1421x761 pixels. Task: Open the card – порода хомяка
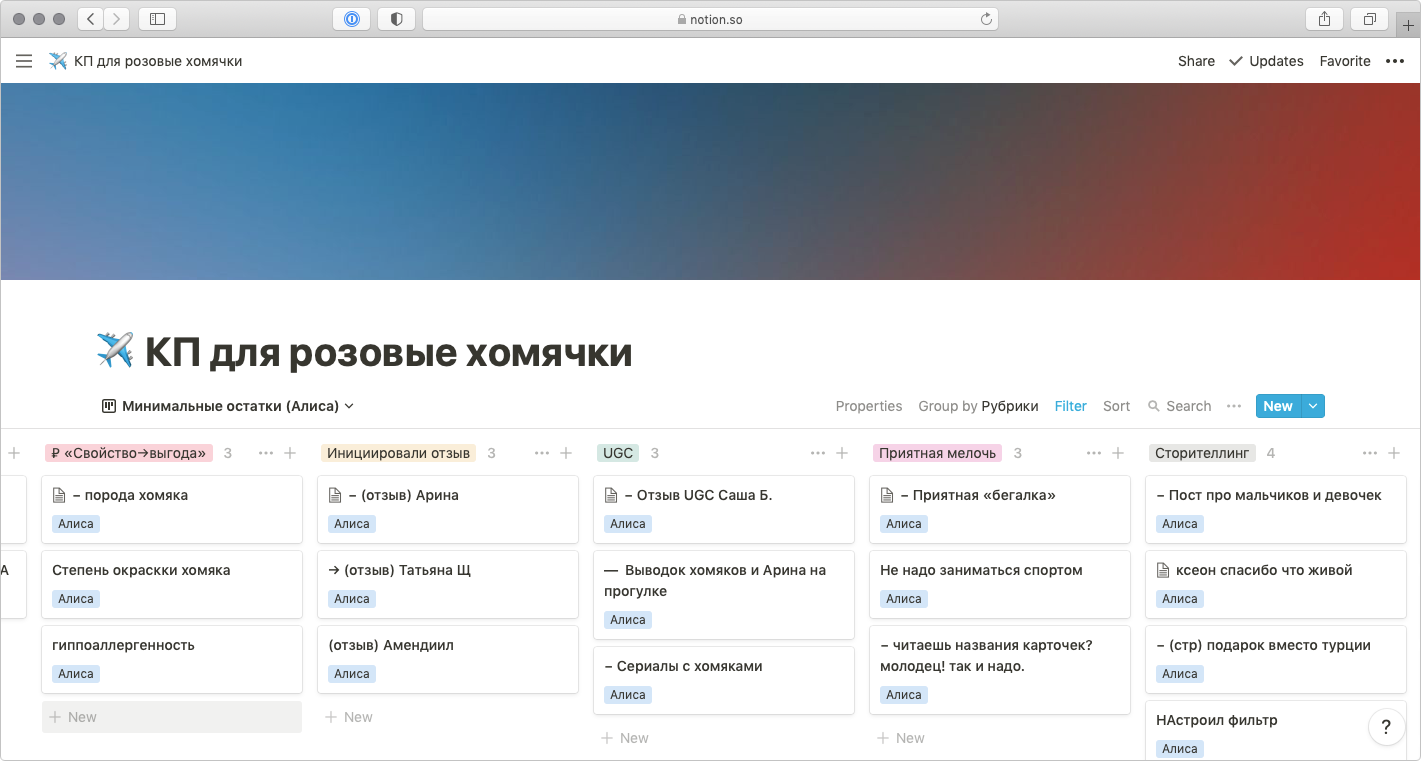click(x=172, y=509)
